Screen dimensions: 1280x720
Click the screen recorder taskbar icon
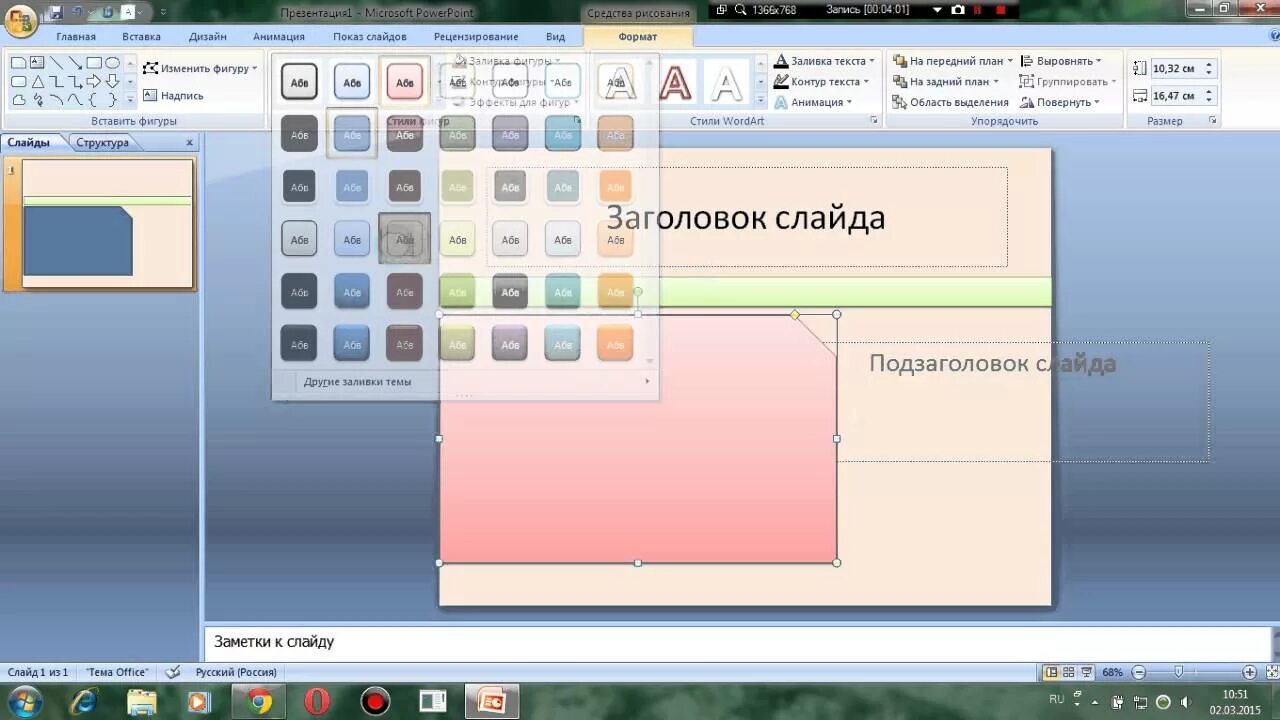pos(376,702)
